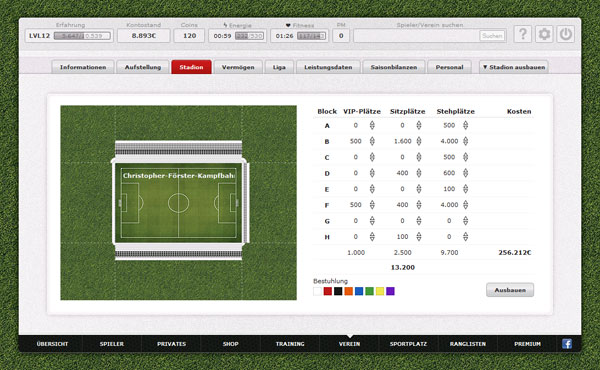Viewport: 600px width, 370px height.
Task: Open the help question mark icon
Action: 523,34
